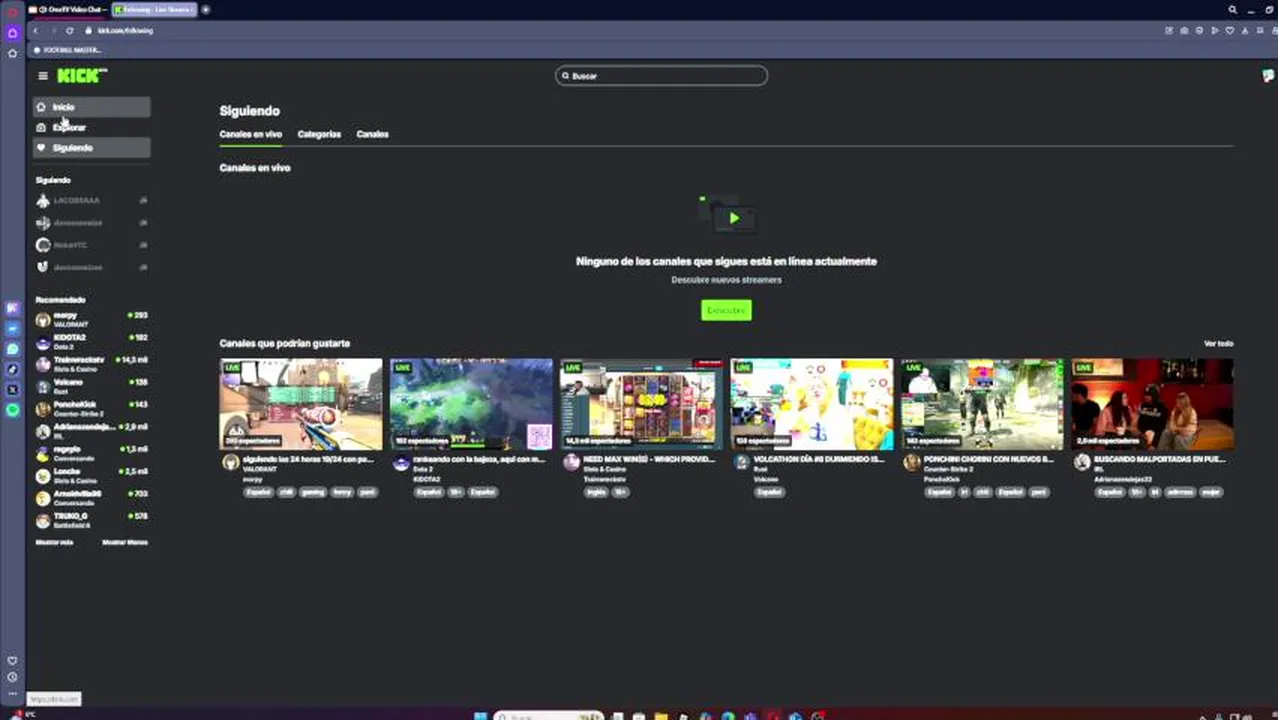Screen dimensions: 1278x720
Task: Open browser sidebar favorites heart icon
Action: tap(12, 660)
